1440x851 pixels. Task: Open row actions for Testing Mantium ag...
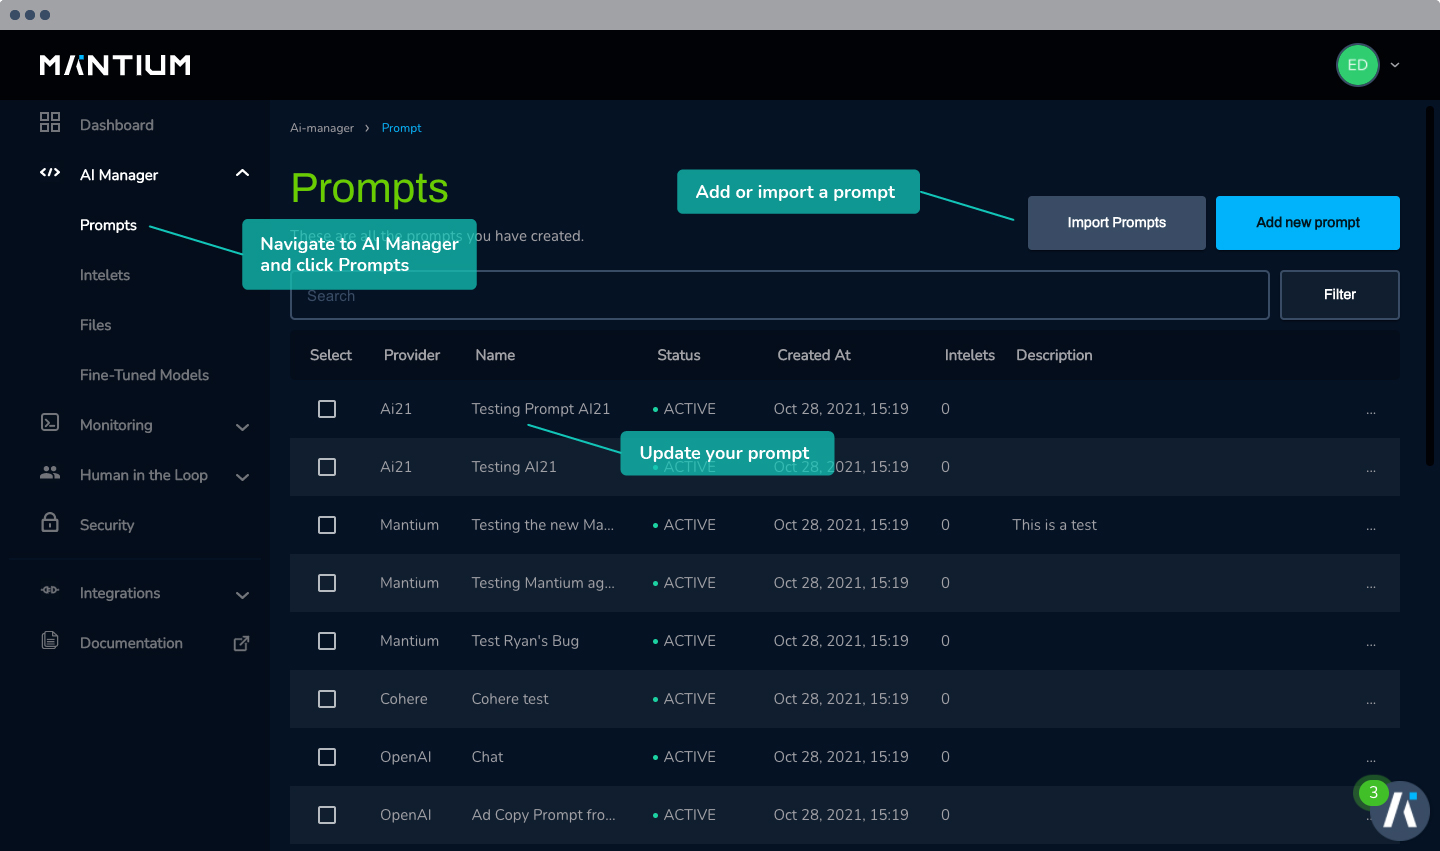point(1370,586)
